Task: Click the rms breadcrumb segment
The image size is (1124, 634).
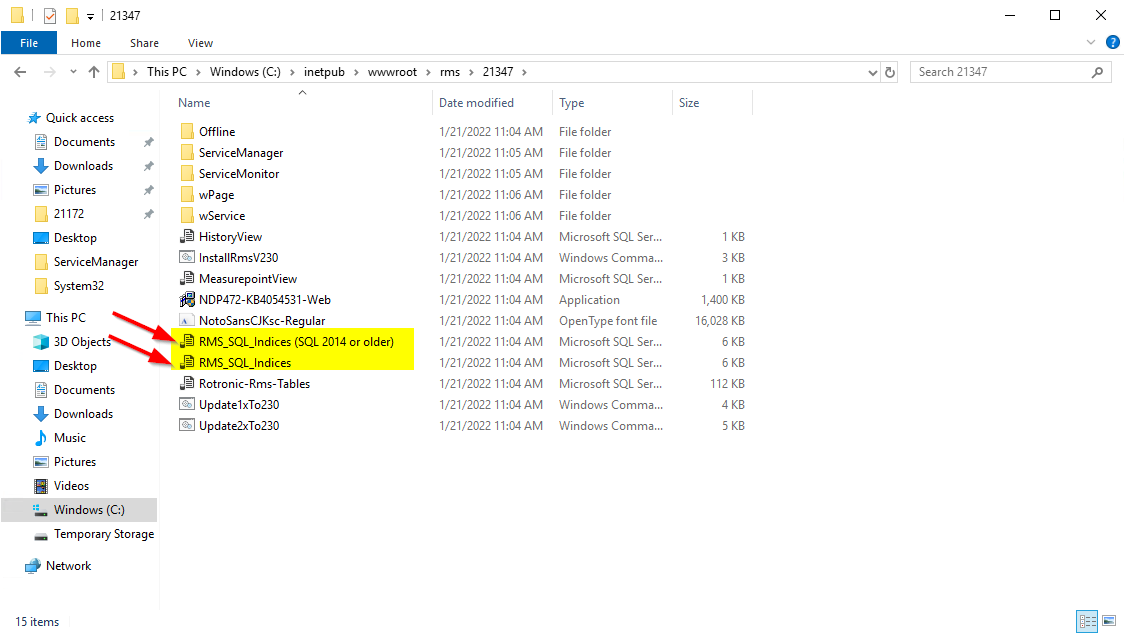Action: click(450, 72)
